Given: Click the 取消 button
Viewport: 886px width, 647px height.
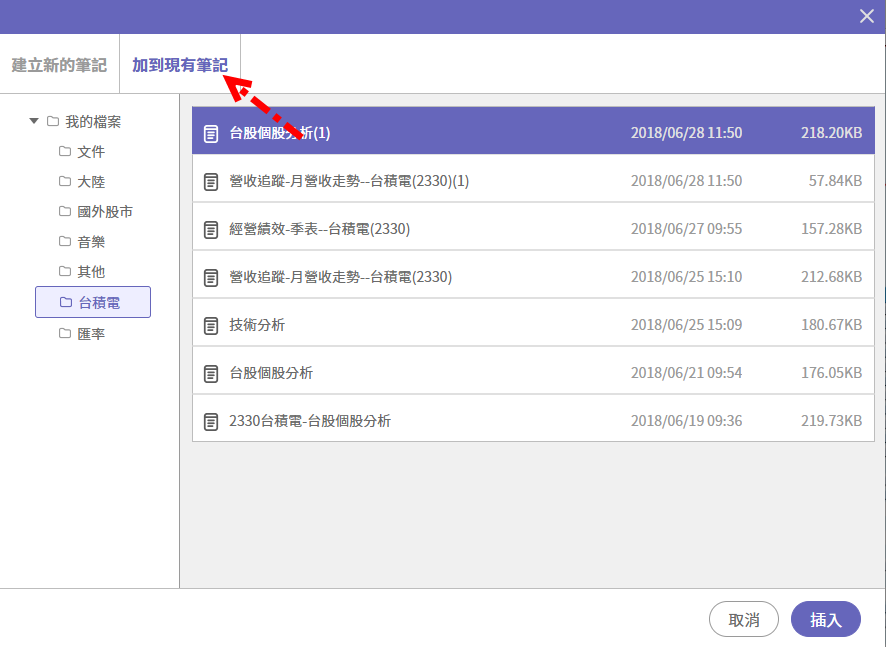Looking at the screenshot, I should [743, 620].
